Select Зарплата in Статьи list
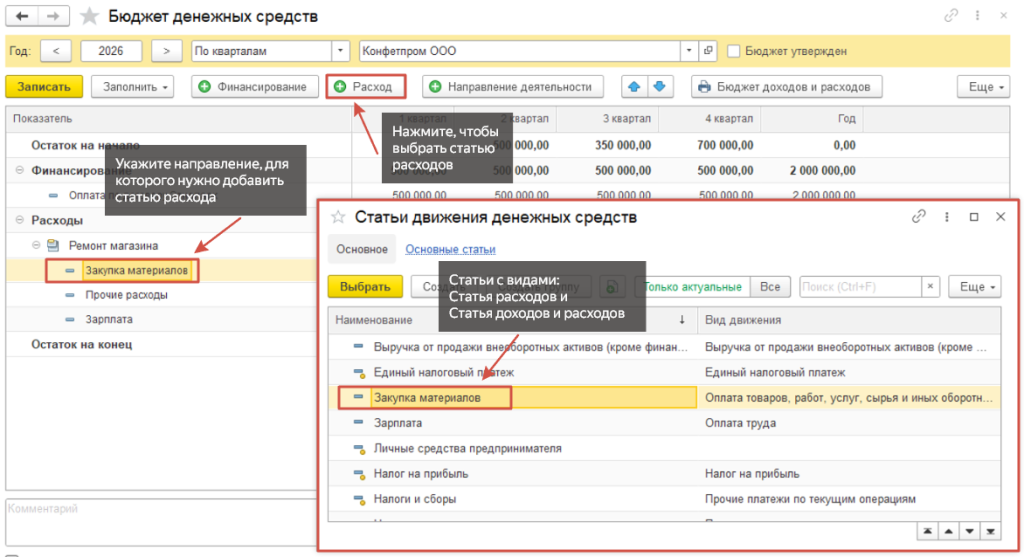 (398, 423)
